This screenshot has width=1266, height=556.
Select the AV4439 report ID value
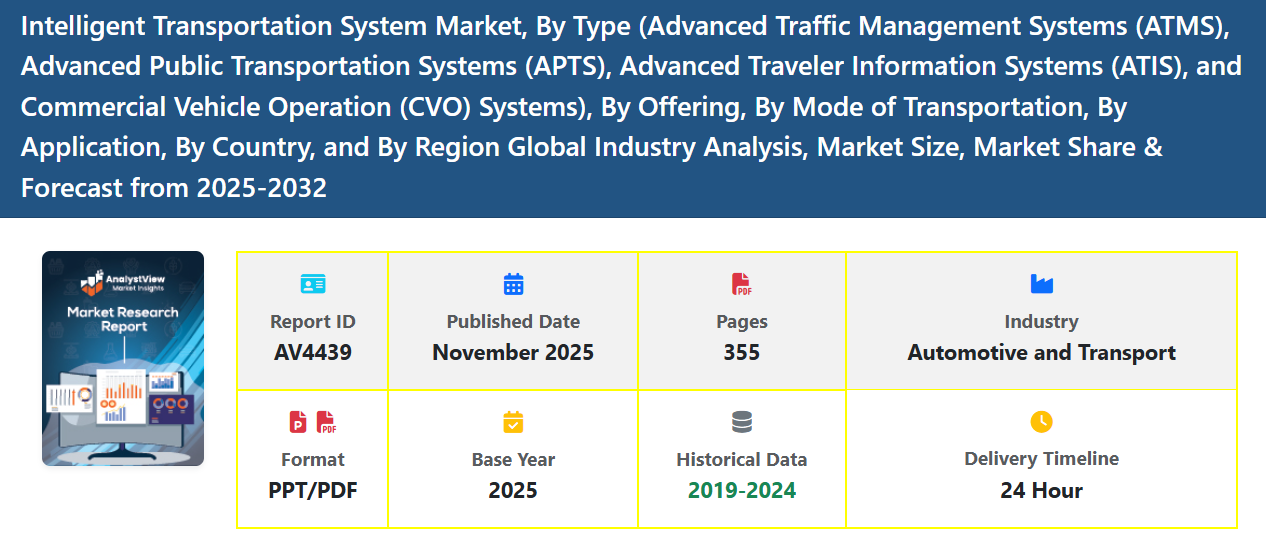click(x=313, y=353)
